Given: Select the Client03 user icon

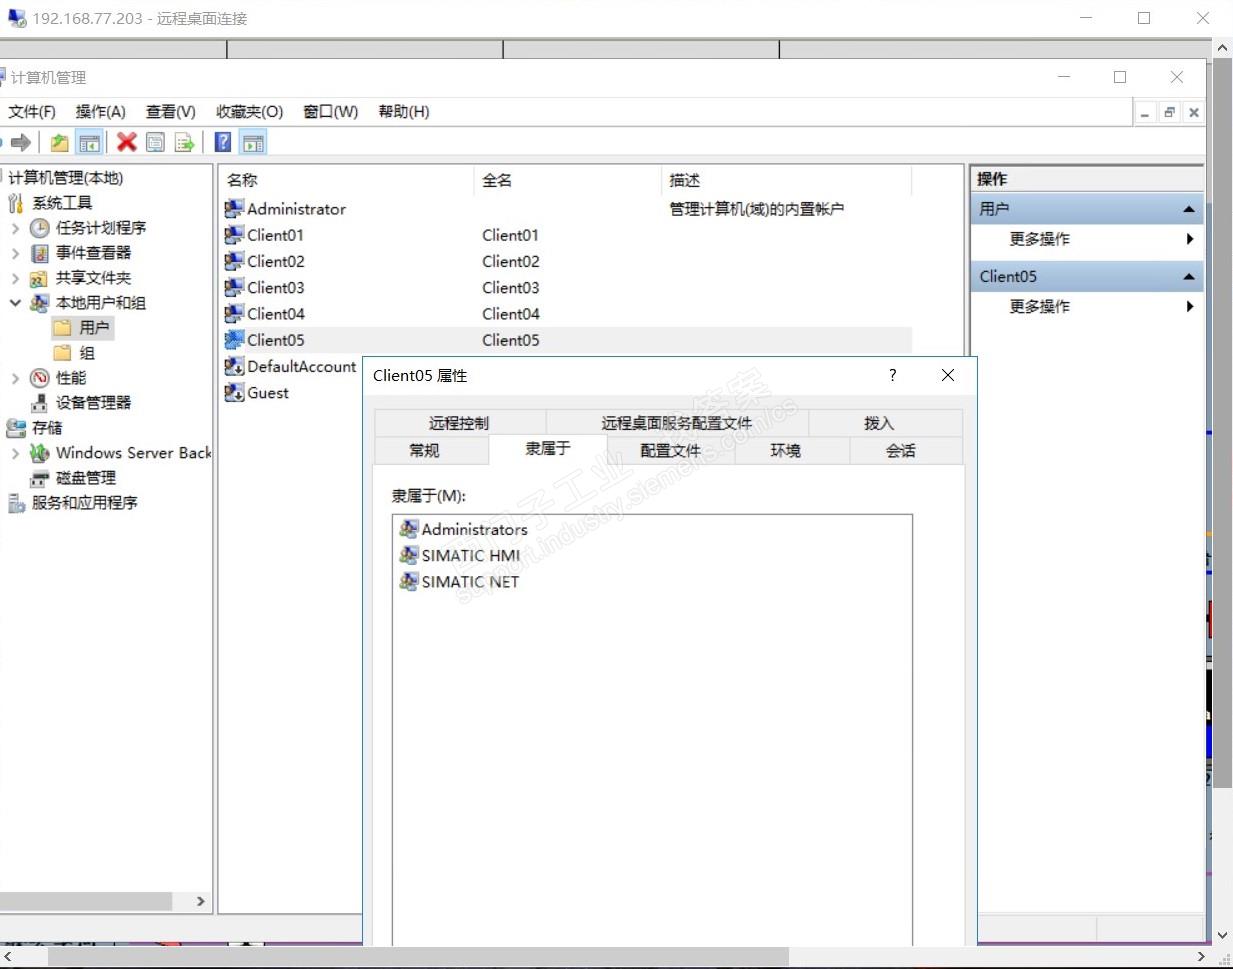Looking at the screenshot, I should pos(234,287).
